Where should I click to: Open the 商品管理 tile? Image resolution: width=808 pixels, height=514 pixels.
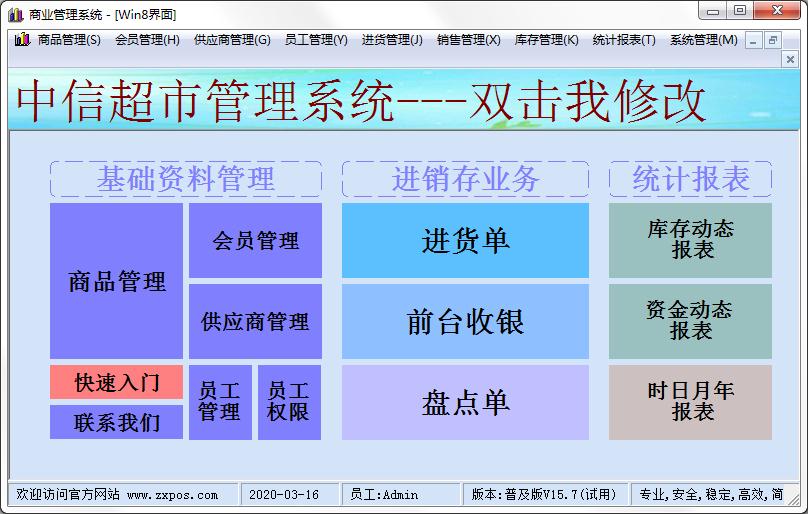[x=116, y=281]
